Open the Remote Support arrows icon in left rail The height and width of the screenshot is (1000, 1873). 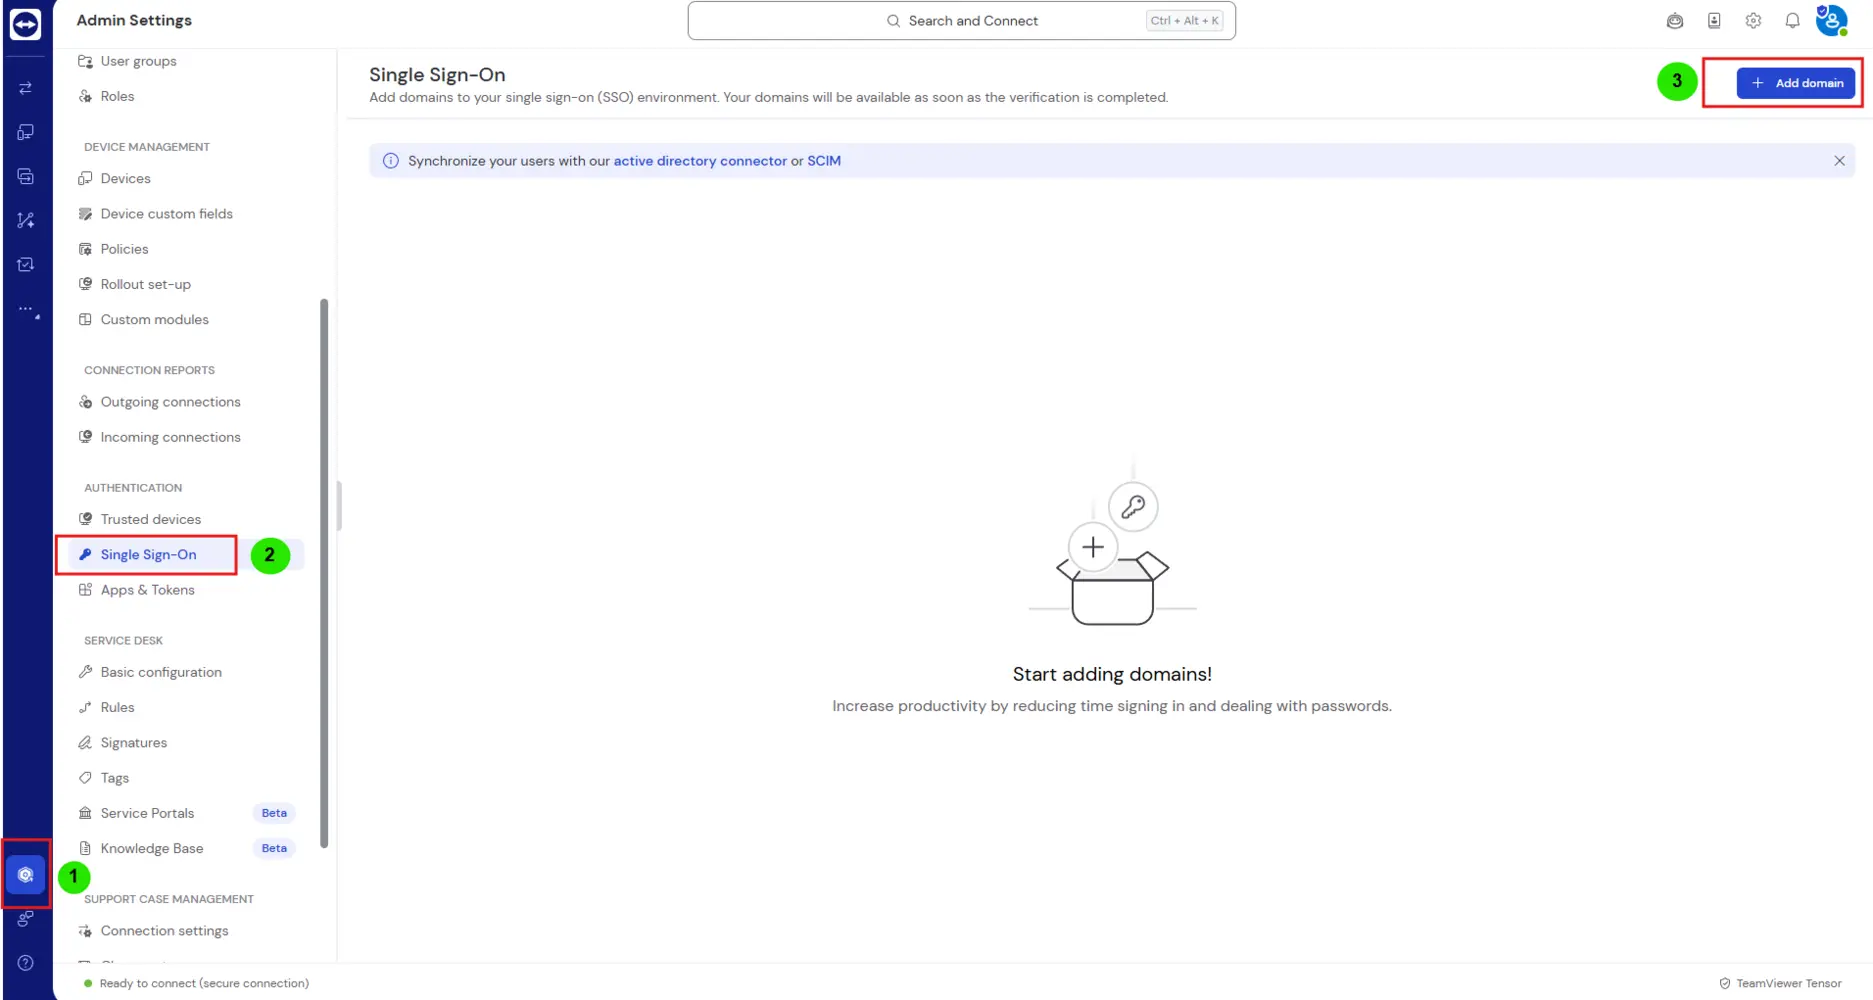26,88
